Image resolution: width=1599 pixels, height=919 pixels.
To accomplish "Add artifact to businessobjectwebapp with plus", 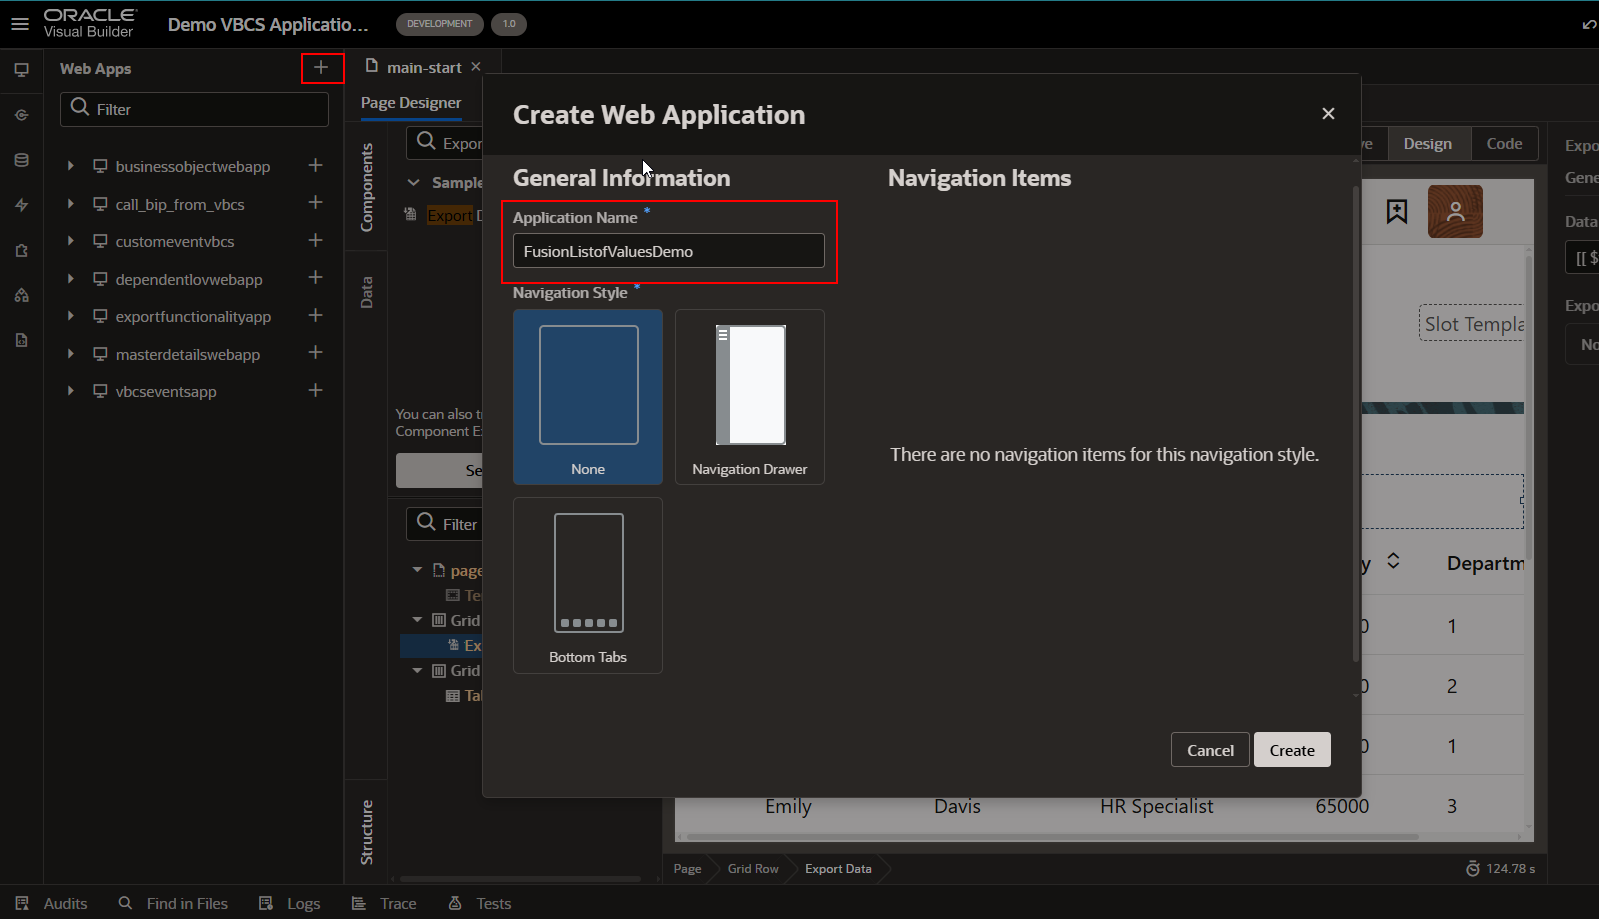I will tap(315, 165).
